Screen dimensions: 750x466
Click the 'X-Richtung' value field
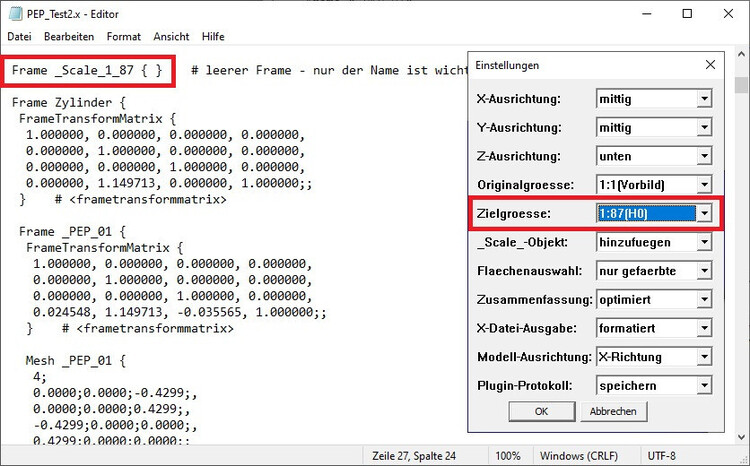(x=647, y=357)
